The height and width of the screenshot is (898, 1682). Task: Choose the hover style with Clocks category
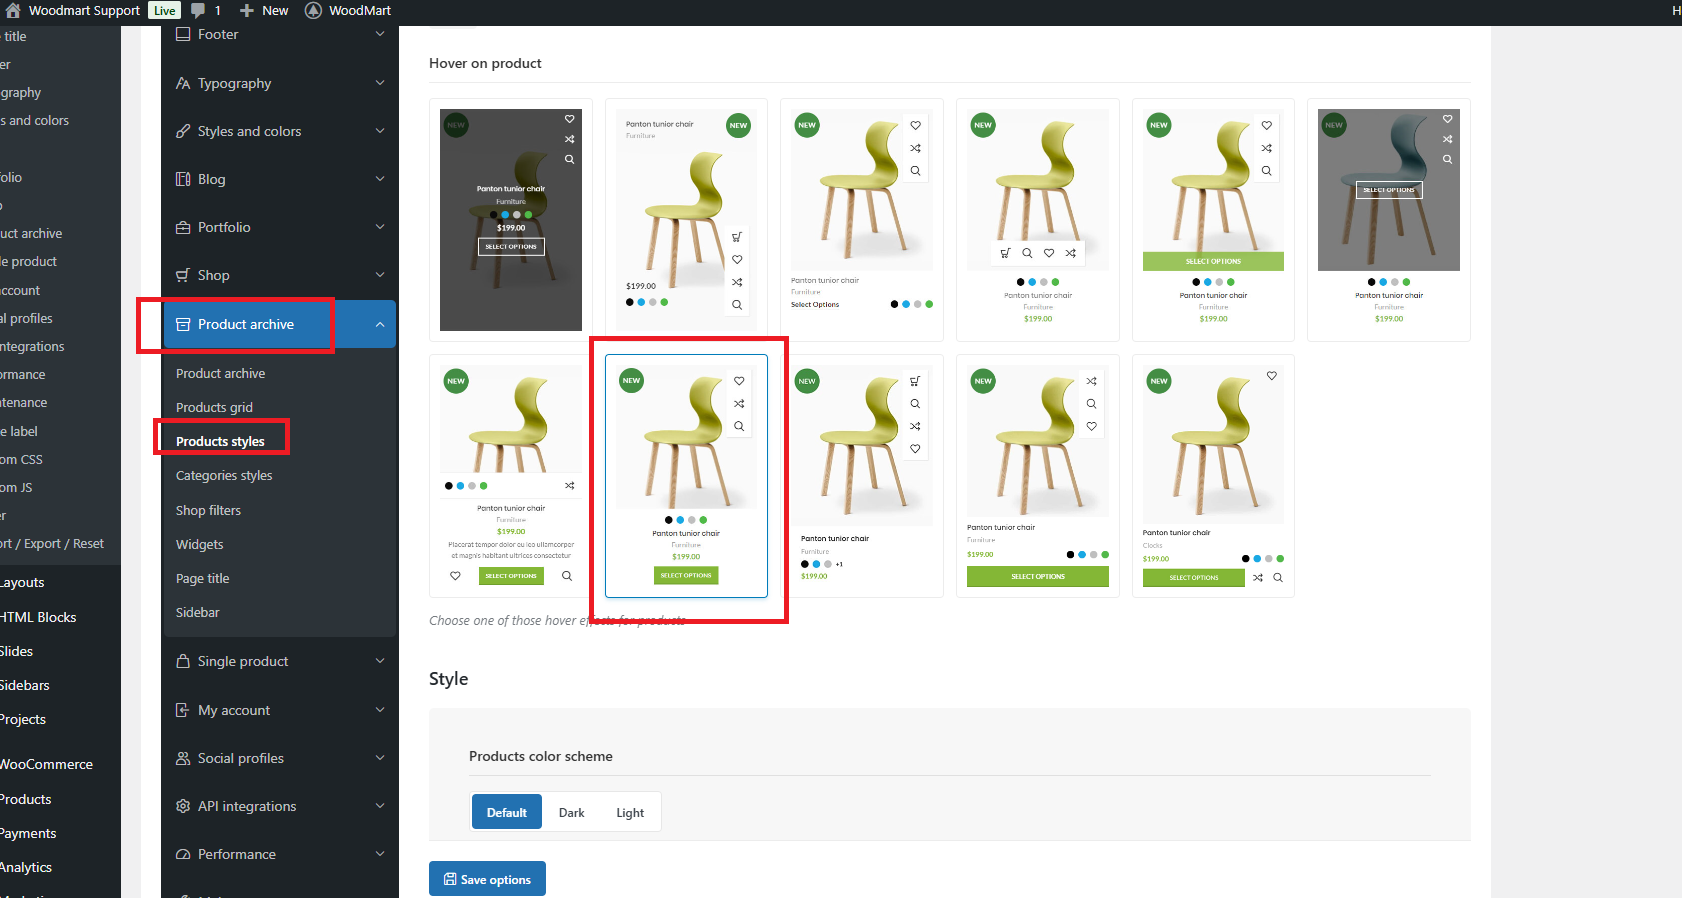tap(1213, 476)
